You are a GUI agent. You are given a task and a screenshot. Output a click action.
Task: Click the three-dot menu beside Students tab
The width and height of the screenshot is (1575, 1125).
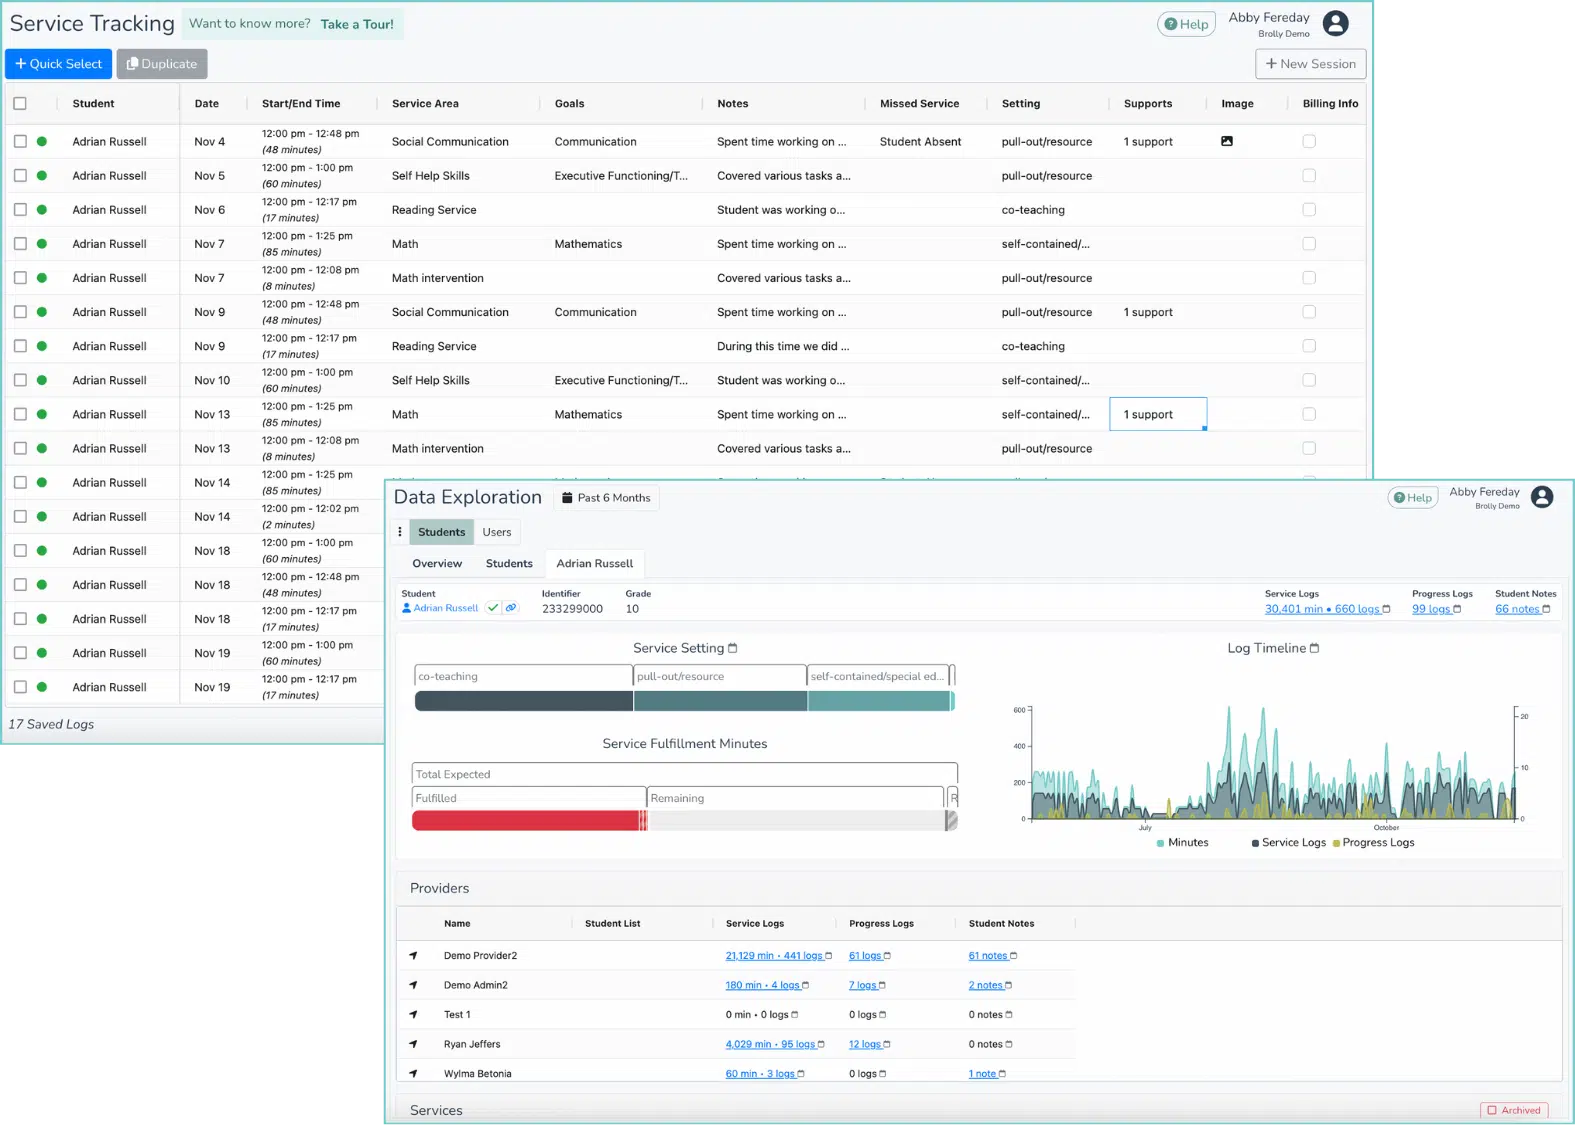[400, 532]
